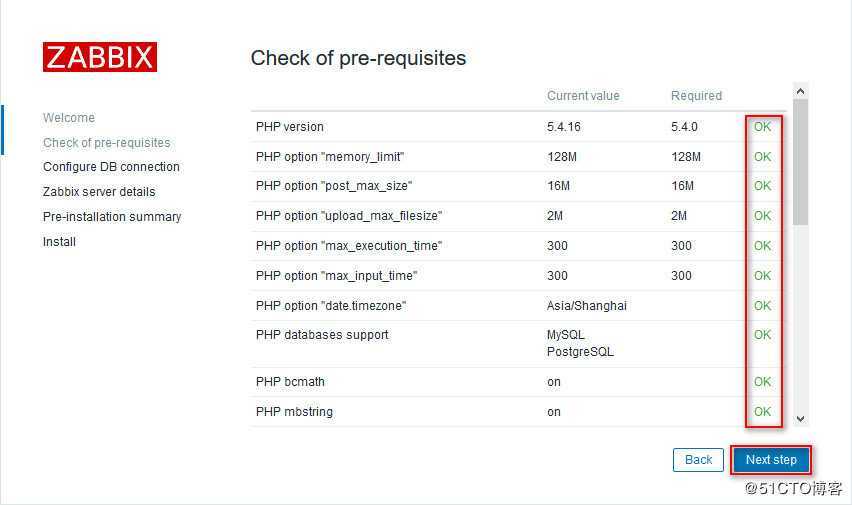Click the Current value column header

click(x=583, y=96)
